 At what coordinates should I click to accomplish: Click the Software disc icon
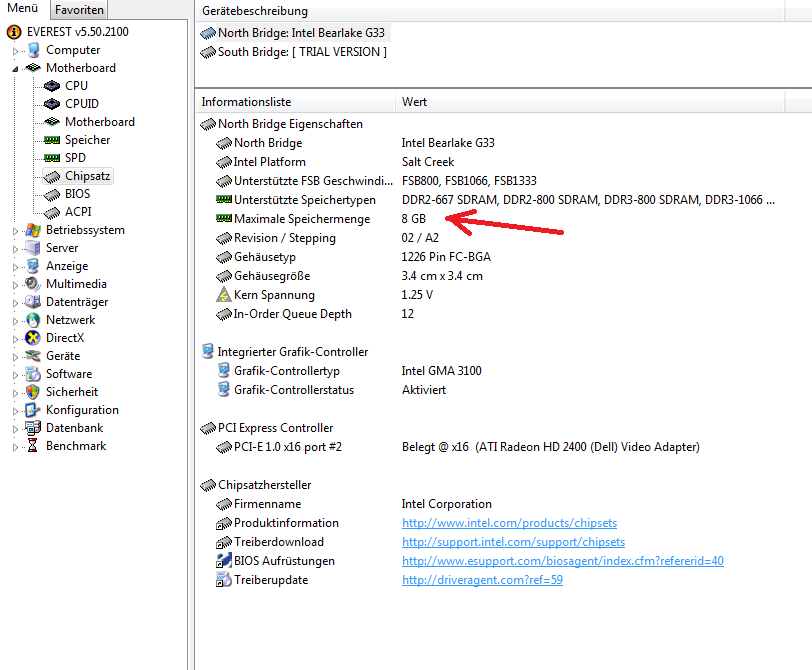click(x=33, y=374)
